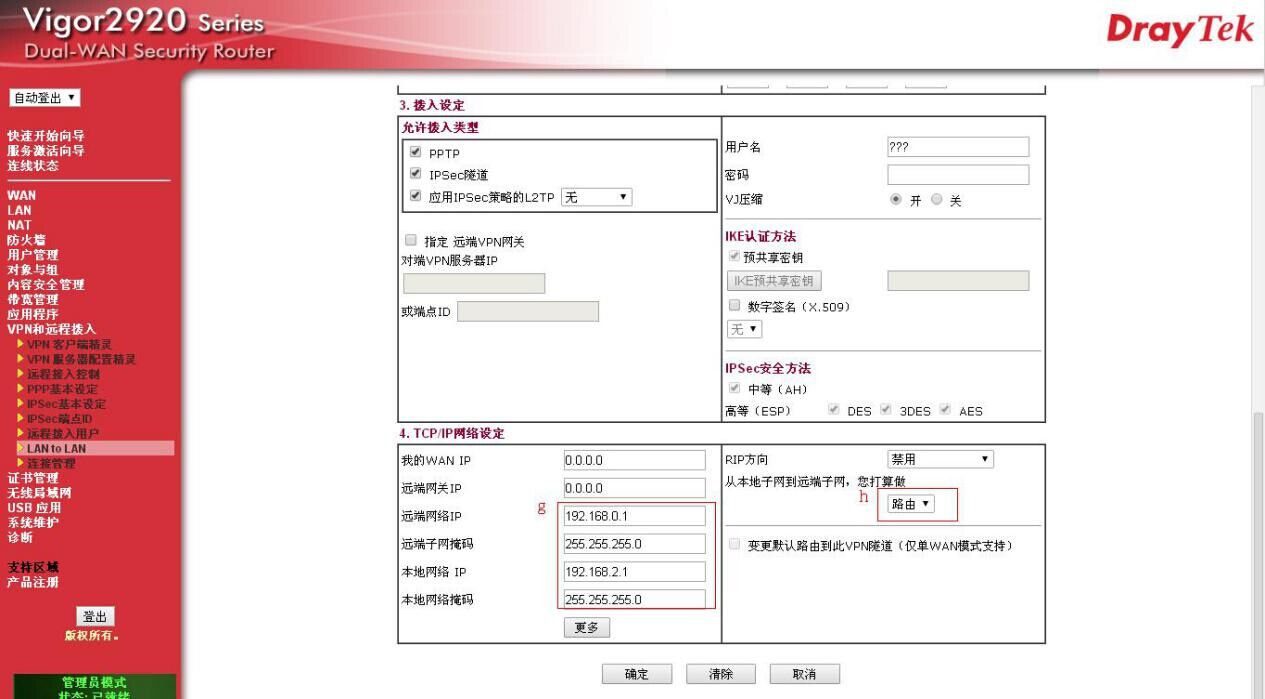Toggle the PPTP checkbox
The height and width of the screenshot is (699, 1265).
point(415,152)
